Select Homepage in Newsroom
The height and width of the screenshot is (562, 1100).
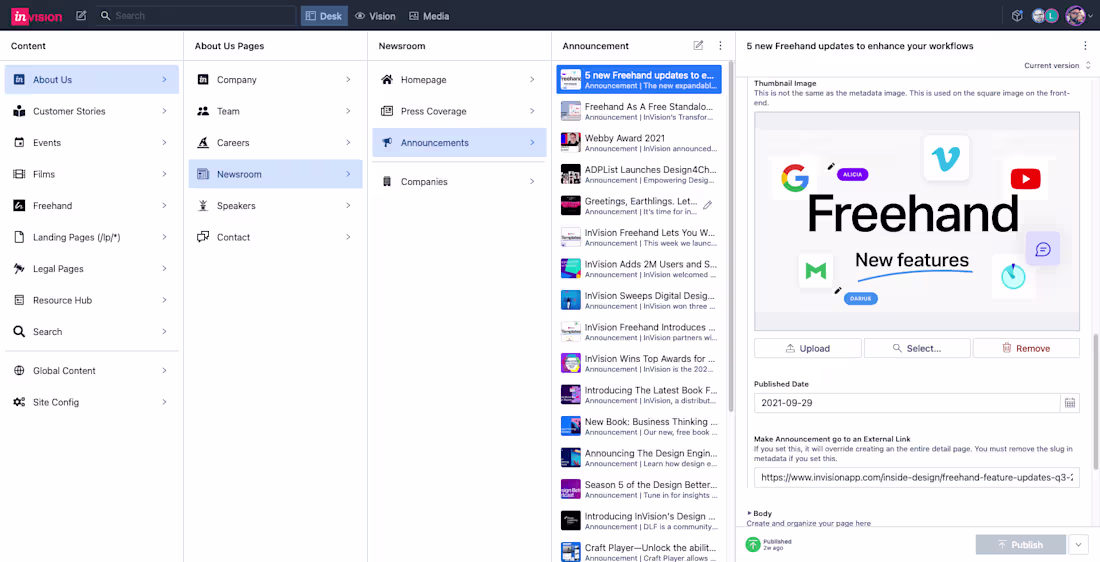pyautogui.click(x=459, y=80)
